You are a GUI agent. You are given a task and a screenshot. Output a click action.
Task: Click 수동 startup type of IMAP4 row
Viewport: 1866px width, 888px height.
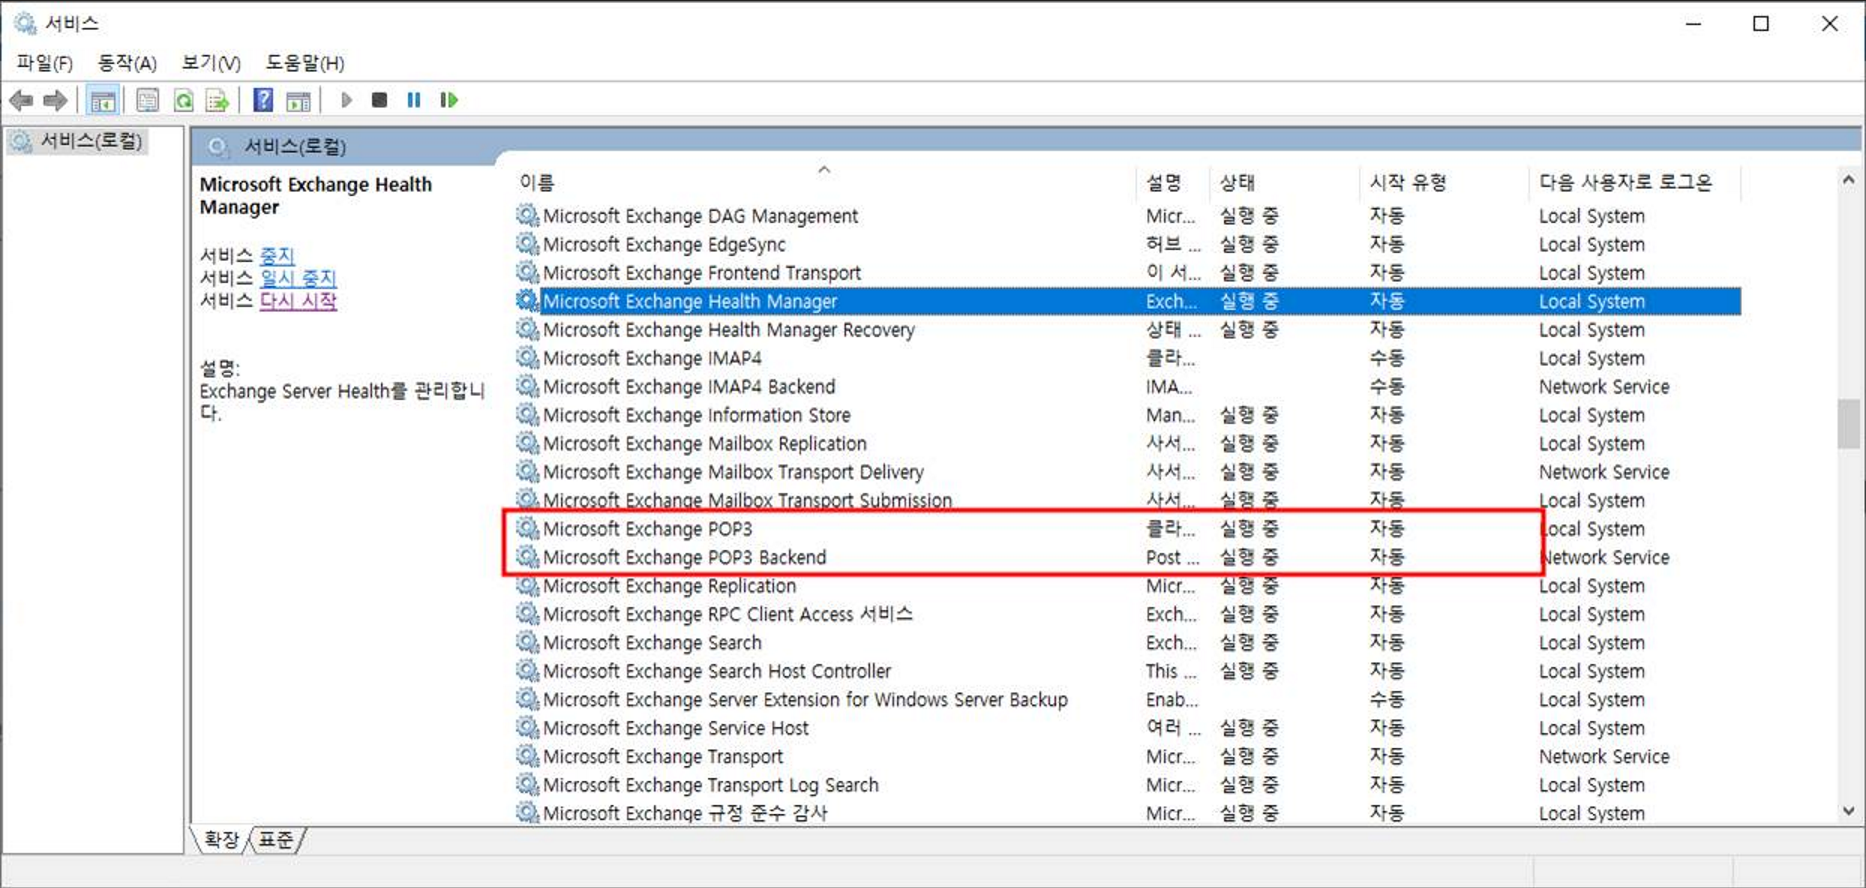pyautogui.click(x=1387, y=358)
